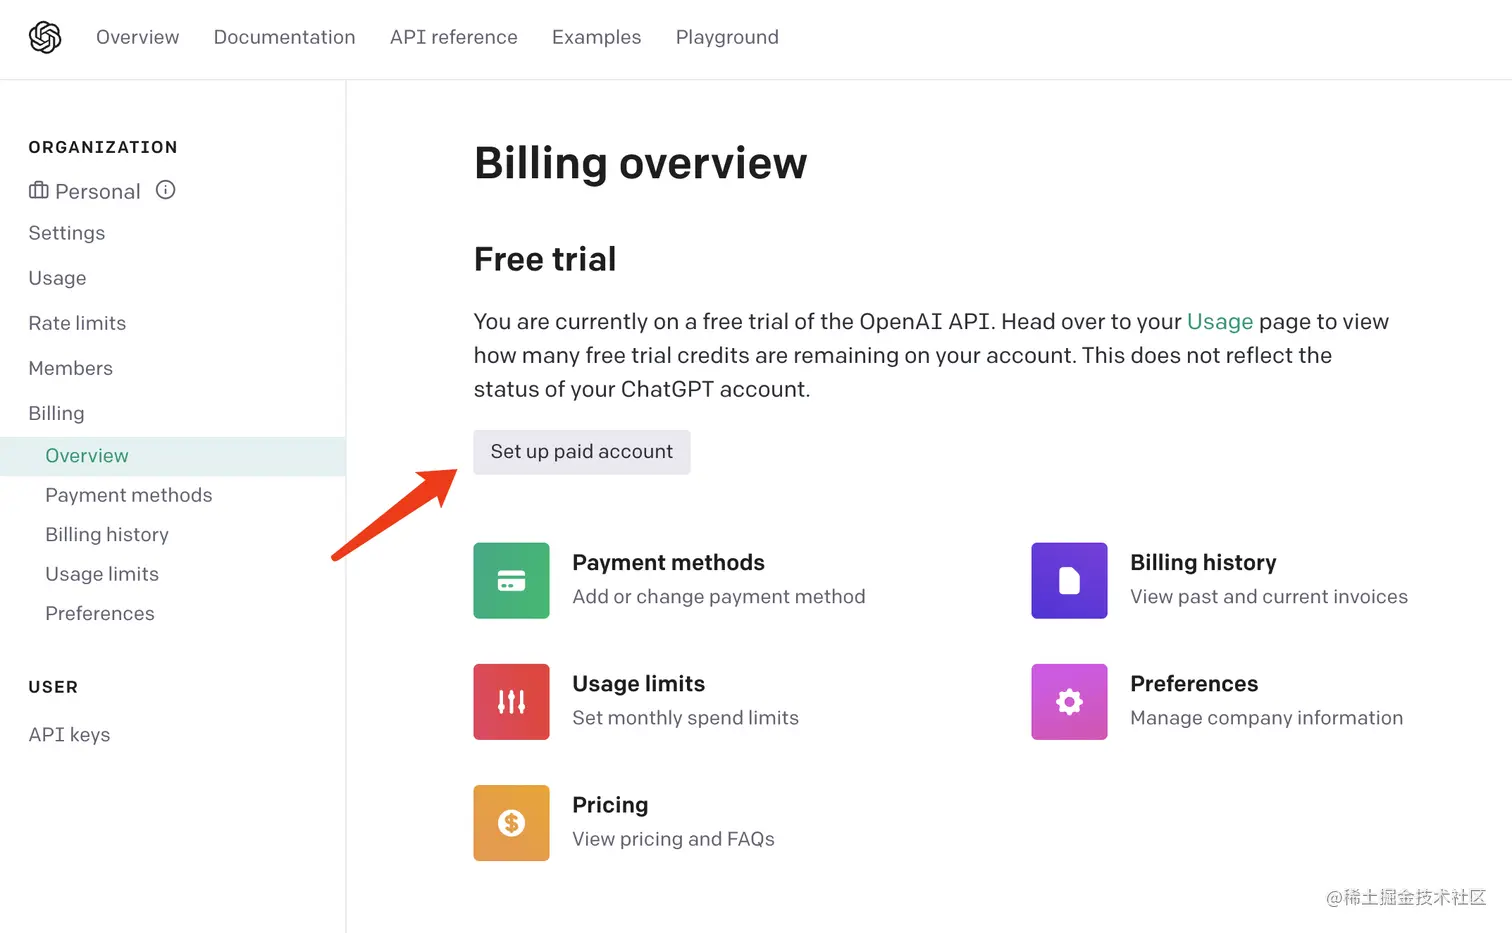Viewport: 1512px width, 933px height.
Task: Click the Set up paid account button
Action: (x=582, y=452)
